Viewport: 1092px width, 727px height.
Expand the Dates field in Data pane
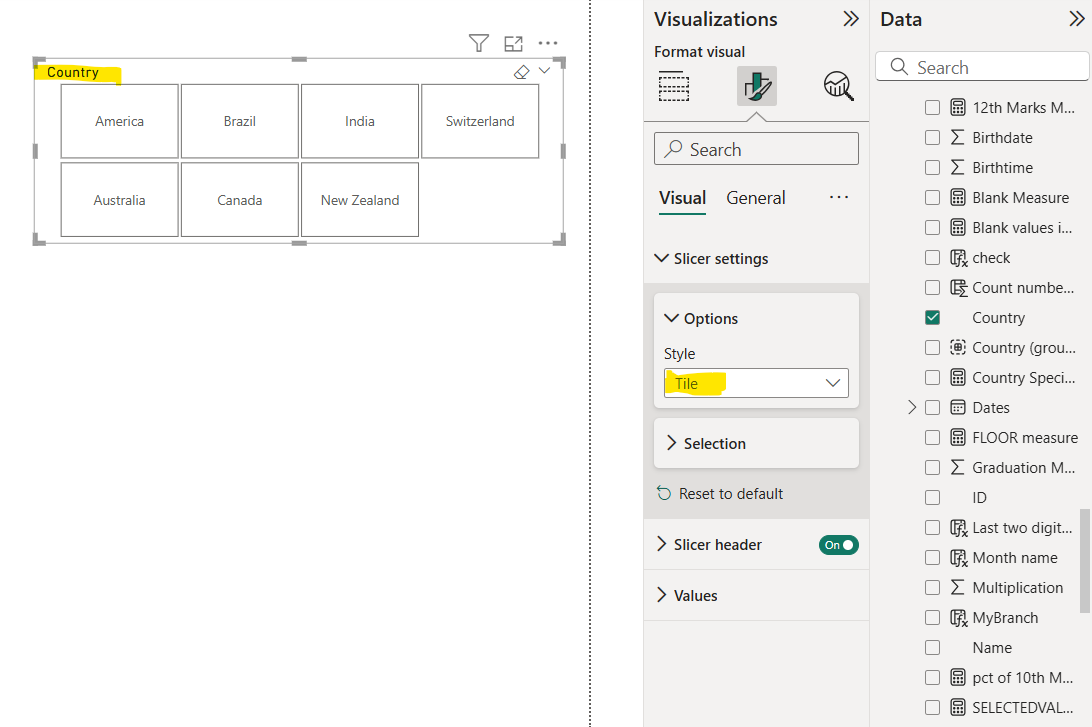click(911, 407)
